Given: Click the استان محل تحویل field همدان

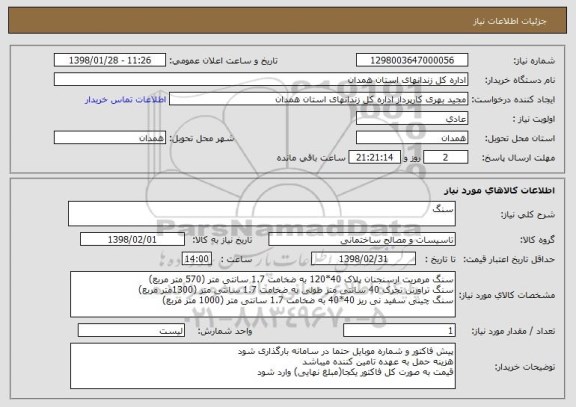Looking at the screenshot, I should tap(412, 138).
